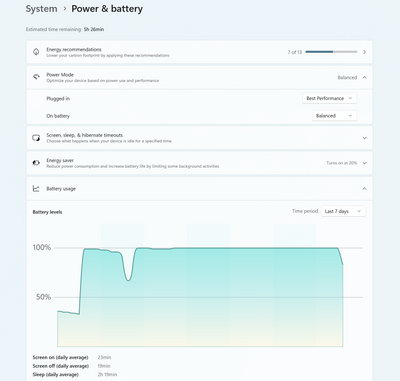Screen dimensions: 400x381
Task: Click the 100% line on battery graph
Action: tap(208, 248)
